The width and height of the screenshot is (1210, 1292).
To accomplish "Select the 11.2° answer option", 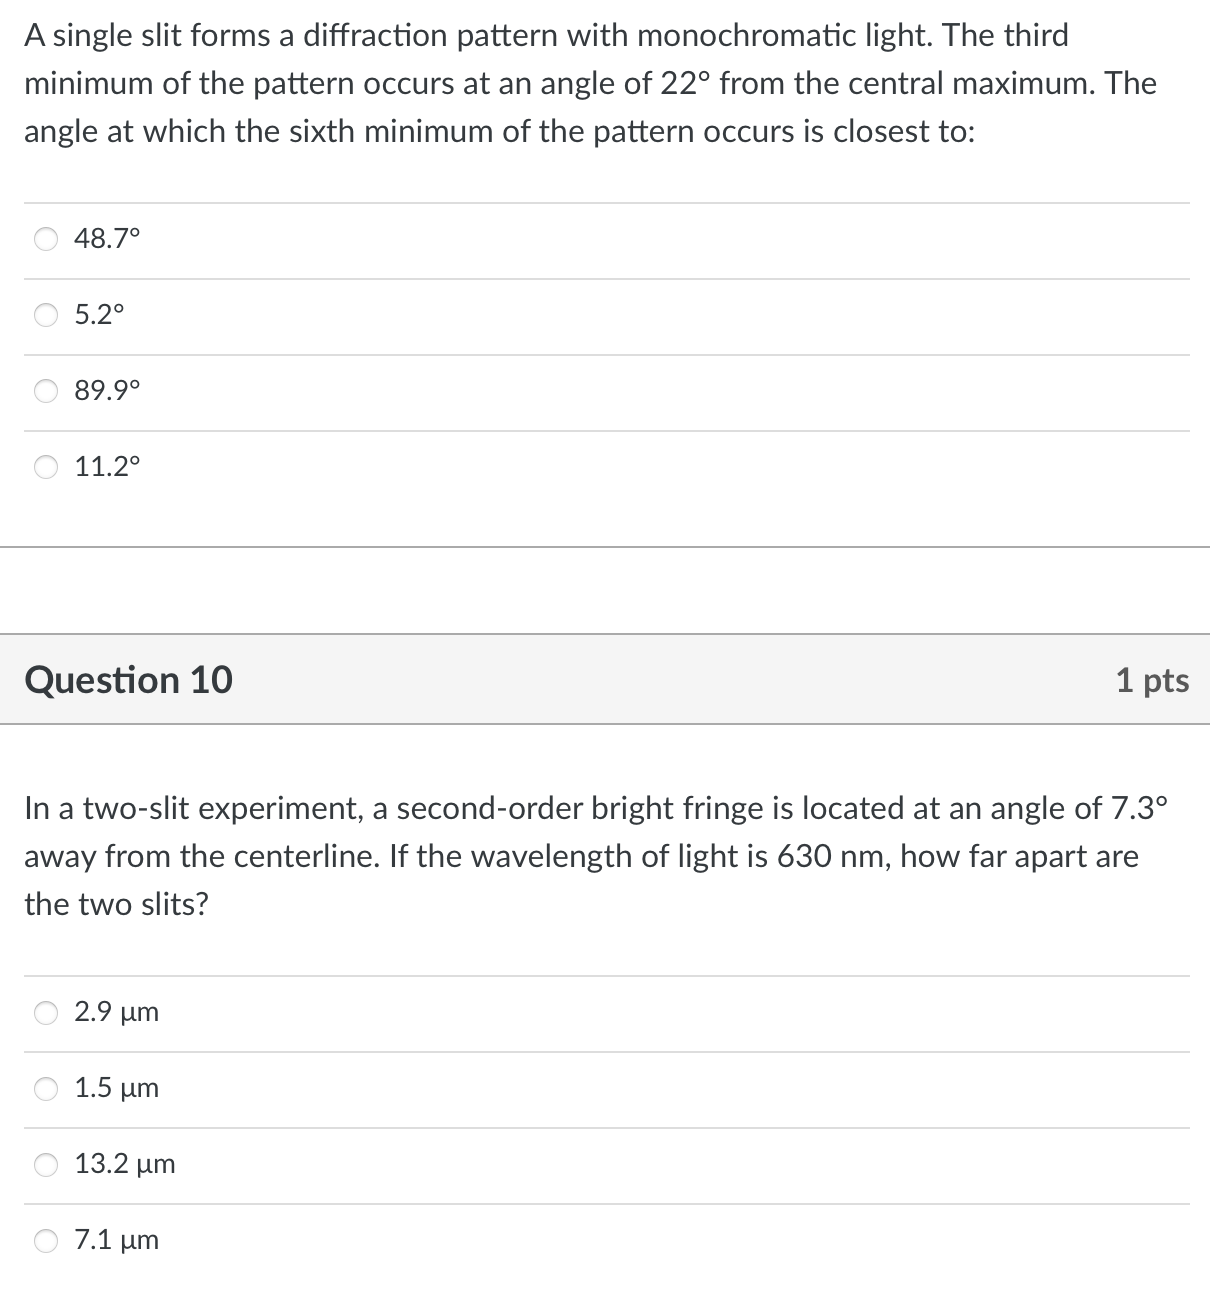I will click(46, 467).
